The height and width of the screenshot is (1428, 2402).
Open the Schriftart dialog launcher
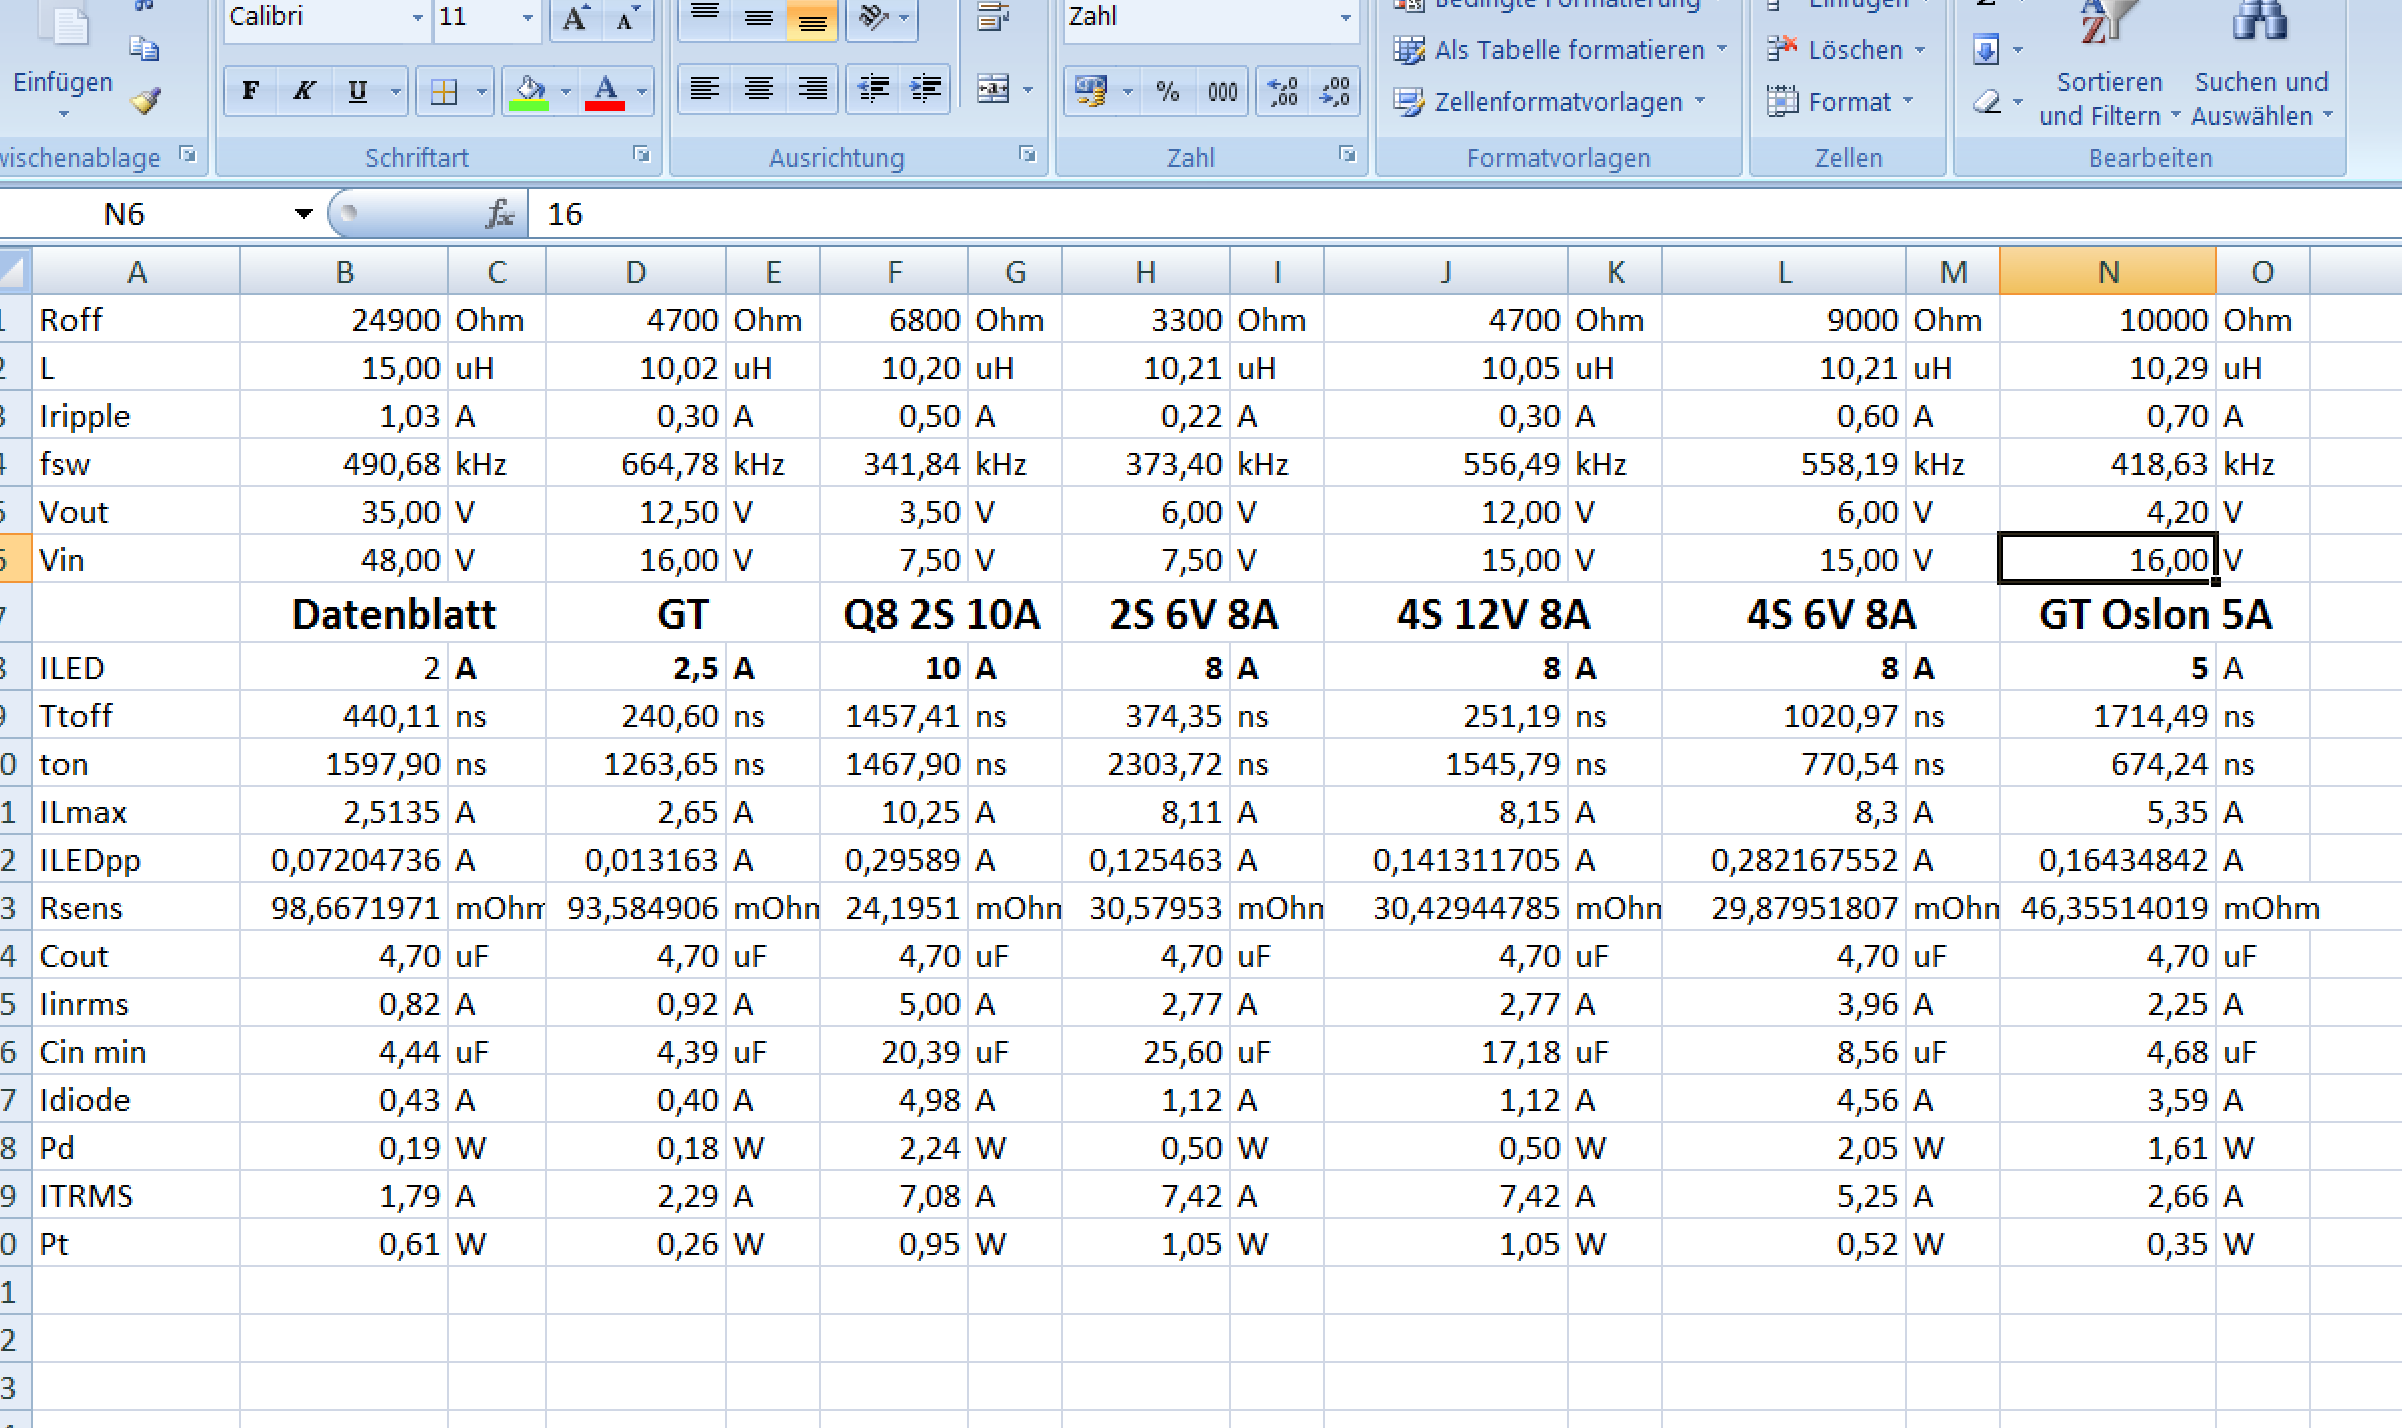point(641,155)
